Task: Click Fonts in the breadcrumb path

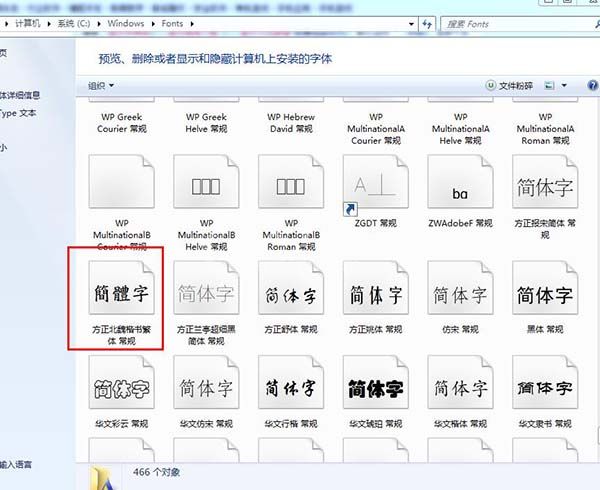Action: 172,24
